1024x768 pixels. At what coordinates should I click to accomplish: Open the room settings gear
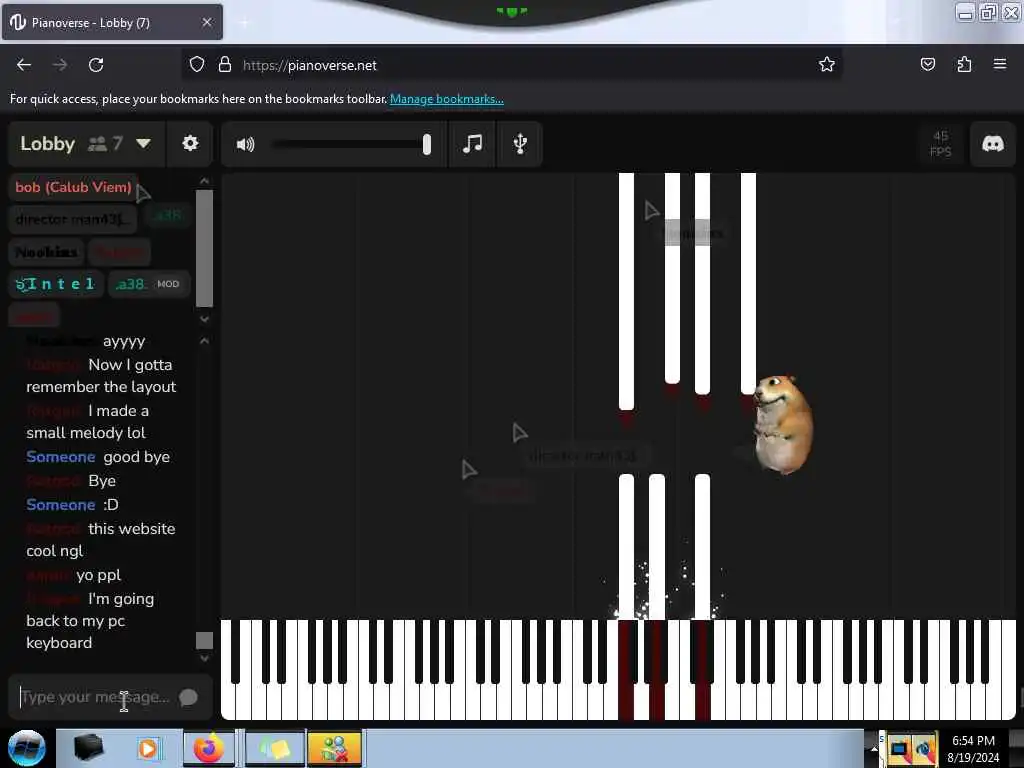pyautogui.click(x=190, y=143)
